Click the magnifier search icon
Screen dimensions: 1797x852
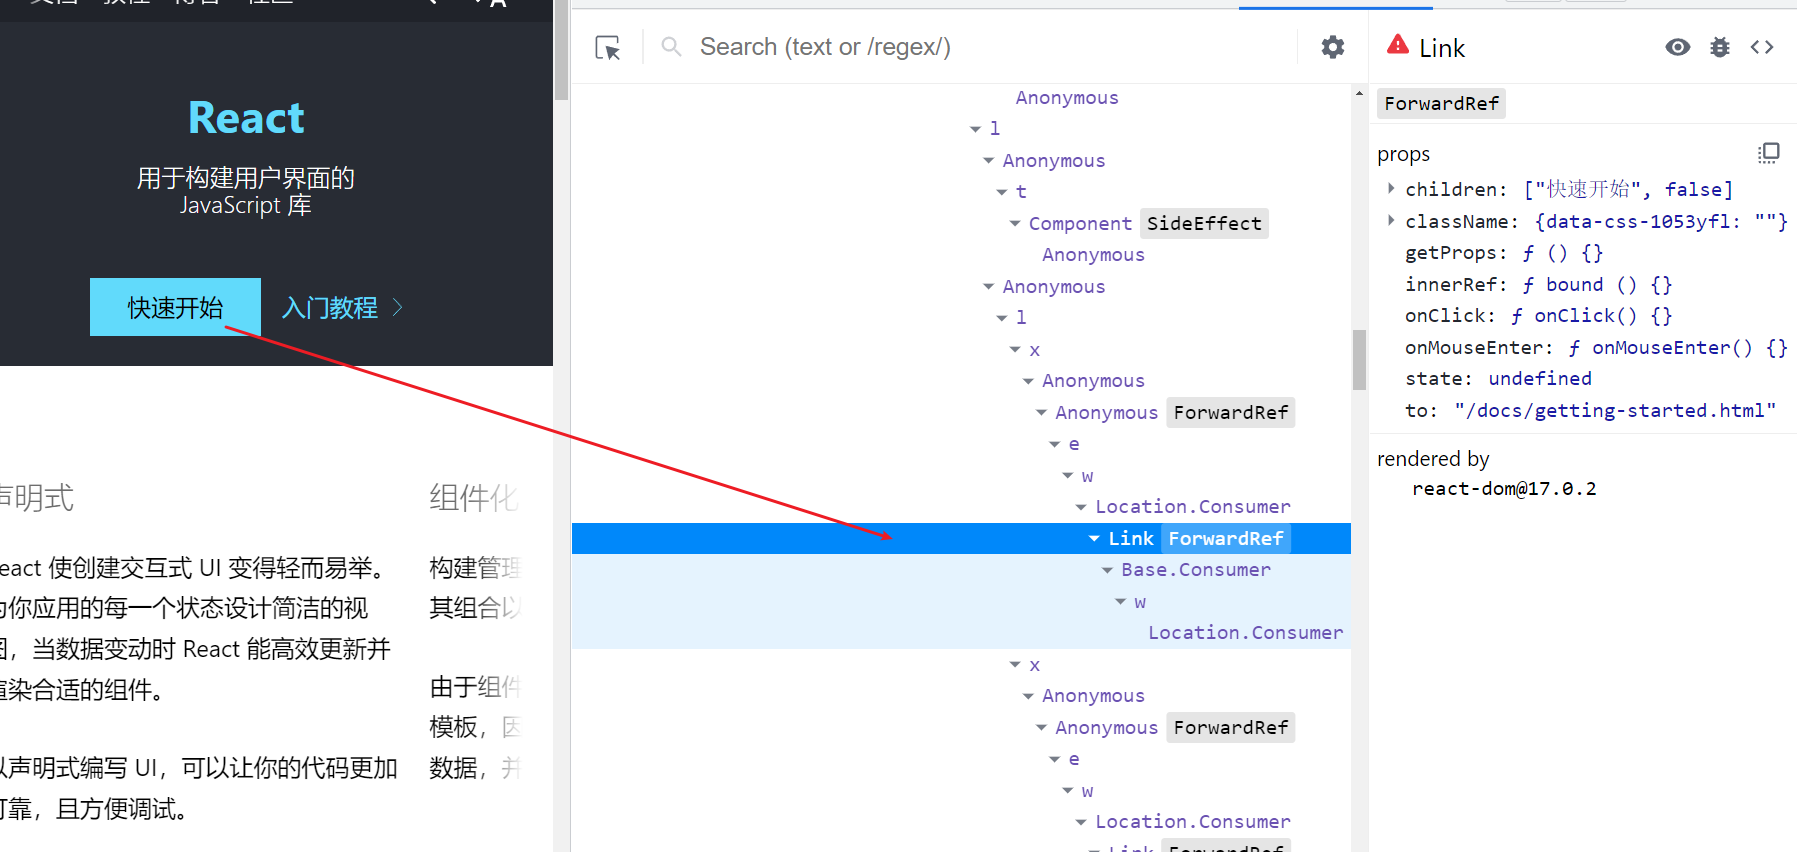tap(671, 47)
